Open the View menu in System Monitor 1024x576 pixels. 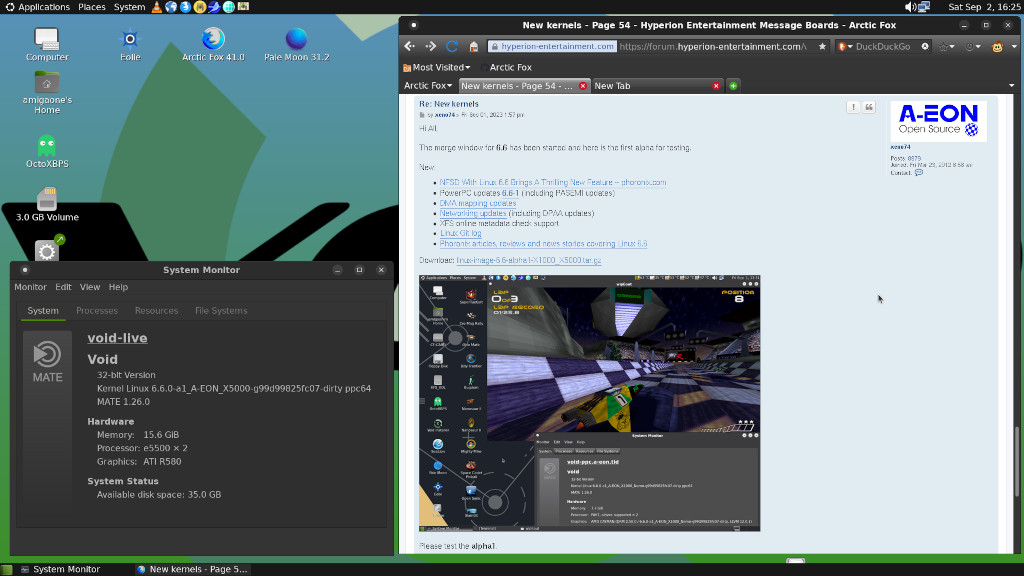point(89,287)
